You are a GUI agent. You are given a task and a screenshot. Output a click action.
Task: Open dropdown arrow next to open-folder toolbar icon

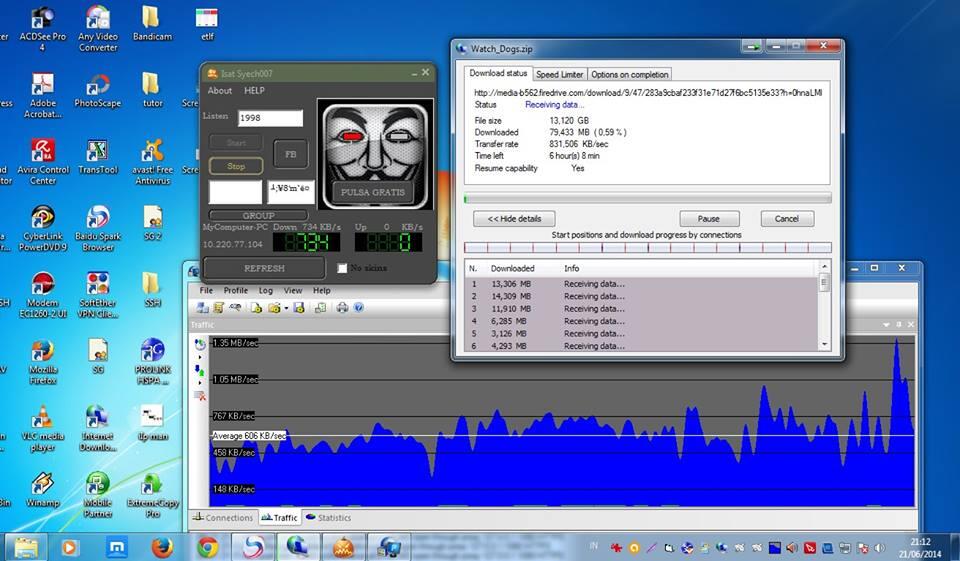point(286,308)
